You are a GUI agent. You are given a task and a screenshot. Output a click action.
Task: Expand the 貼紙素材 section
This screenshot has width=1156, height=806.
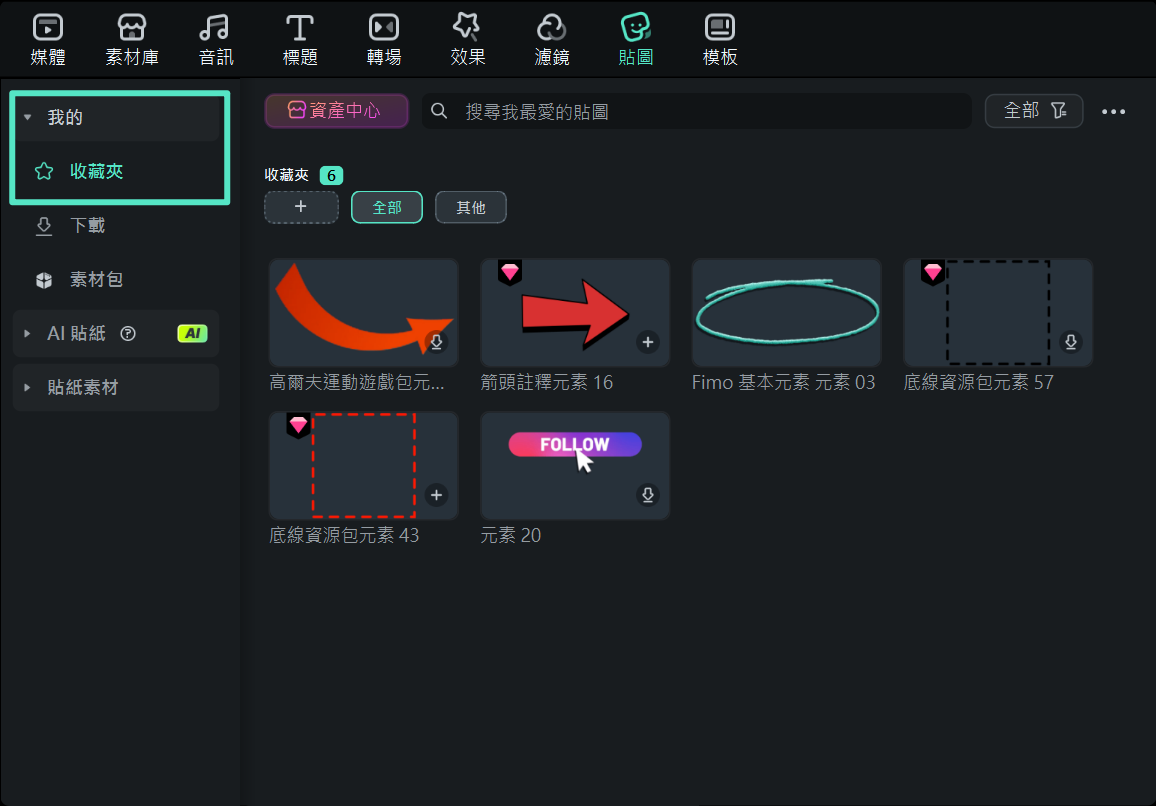[x=28, y=388]
